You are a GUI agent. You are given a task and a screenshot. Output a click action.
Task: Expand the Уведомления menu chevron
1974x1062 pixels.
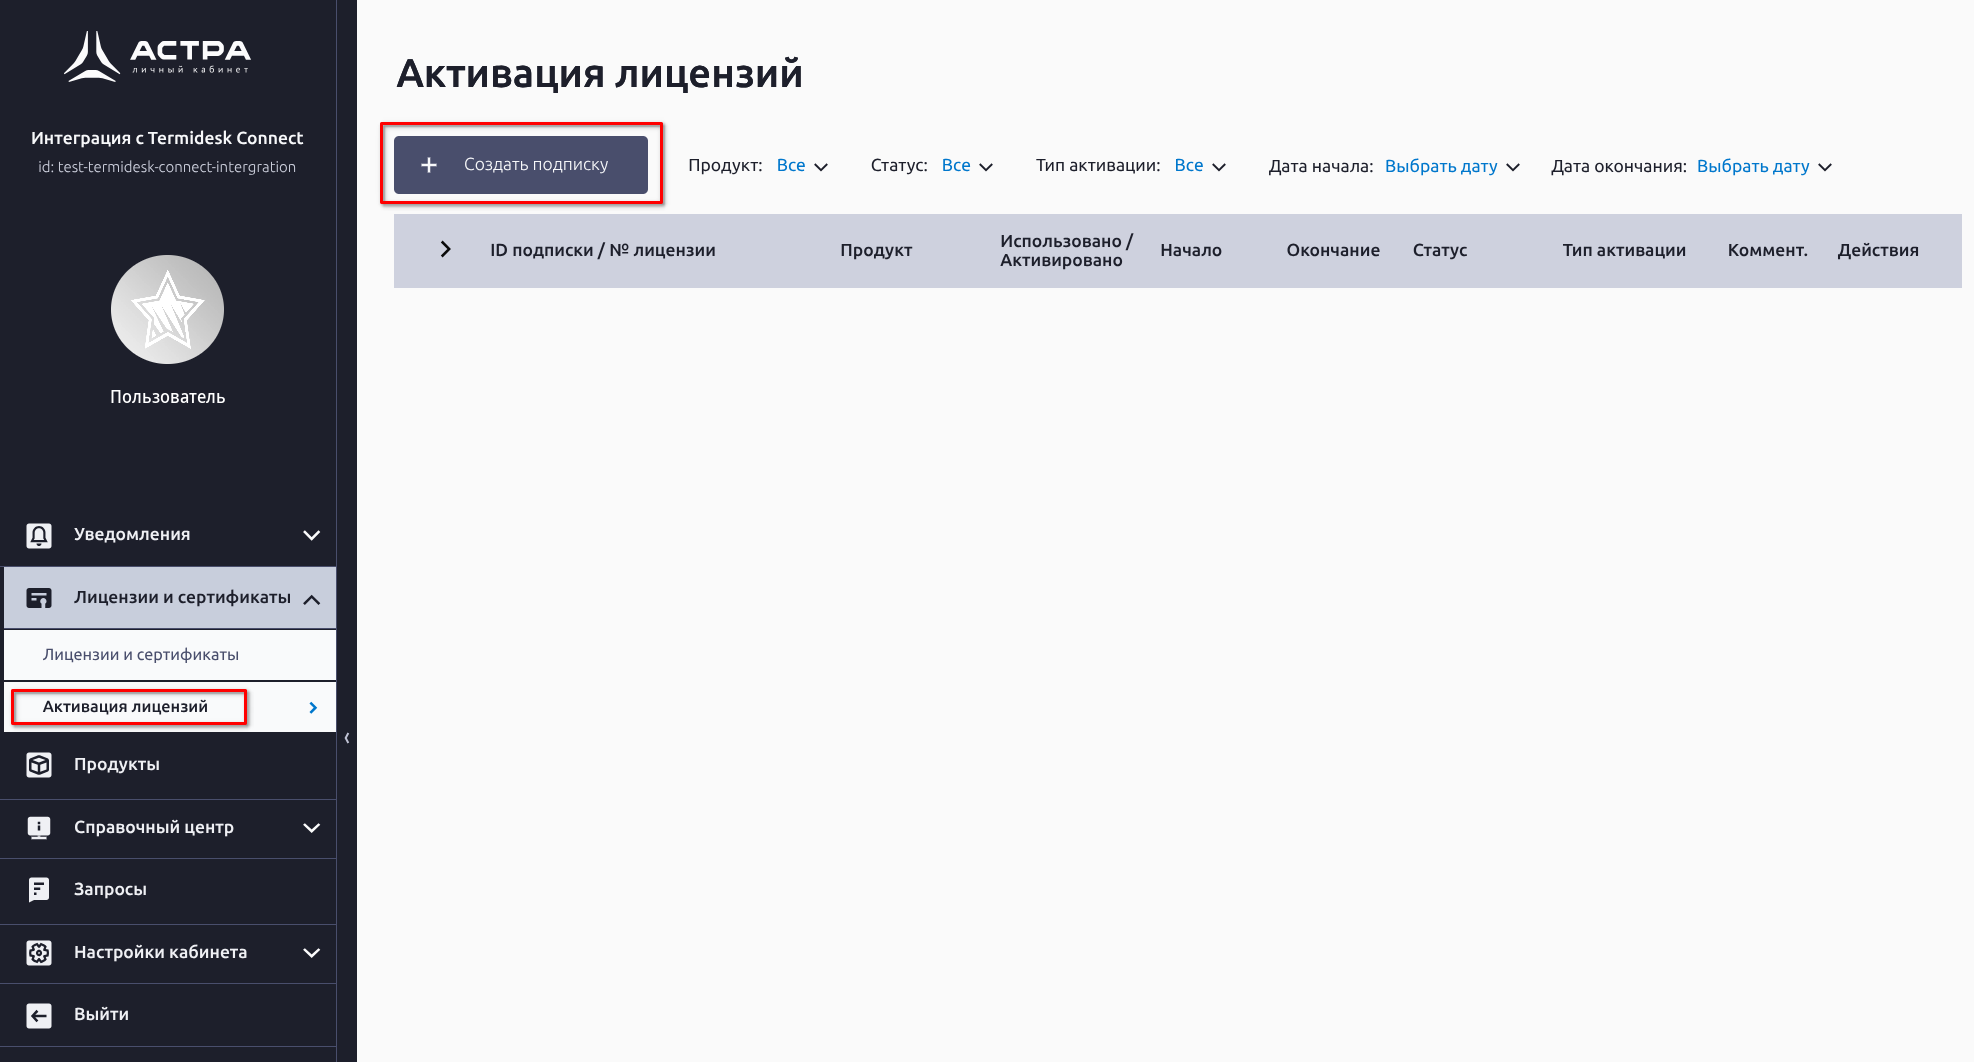click(311, 535)
